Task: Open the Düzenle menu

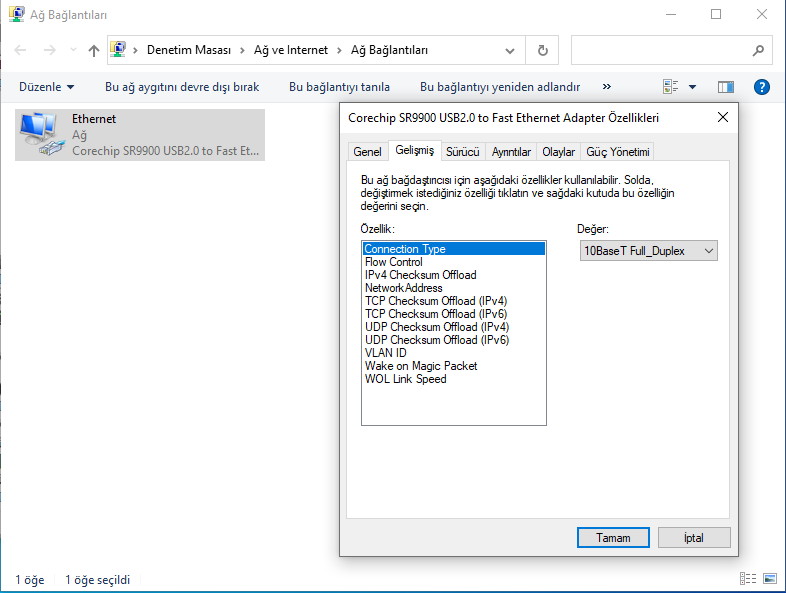Action: point(46,87)
